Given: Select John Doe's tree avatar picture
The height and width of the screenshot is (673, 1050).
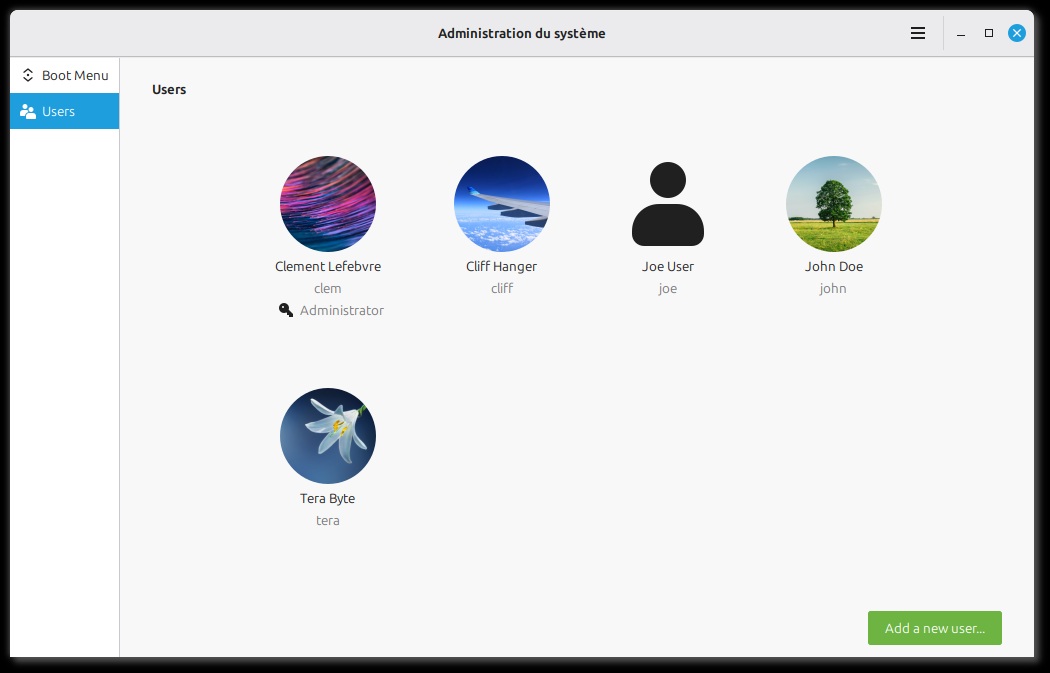Looking at the screenshot, I should pyautogui.click(x=833, y=203).
